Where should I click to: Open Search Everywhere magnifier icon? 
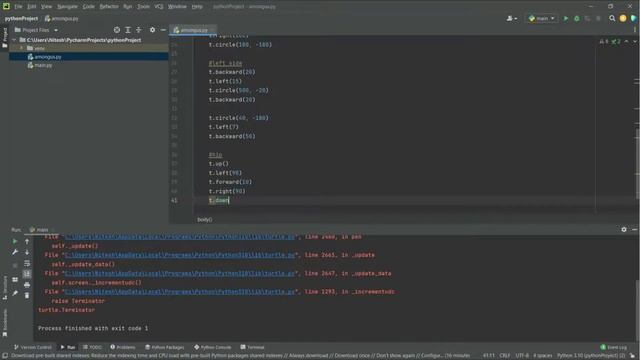click(612, 18)
